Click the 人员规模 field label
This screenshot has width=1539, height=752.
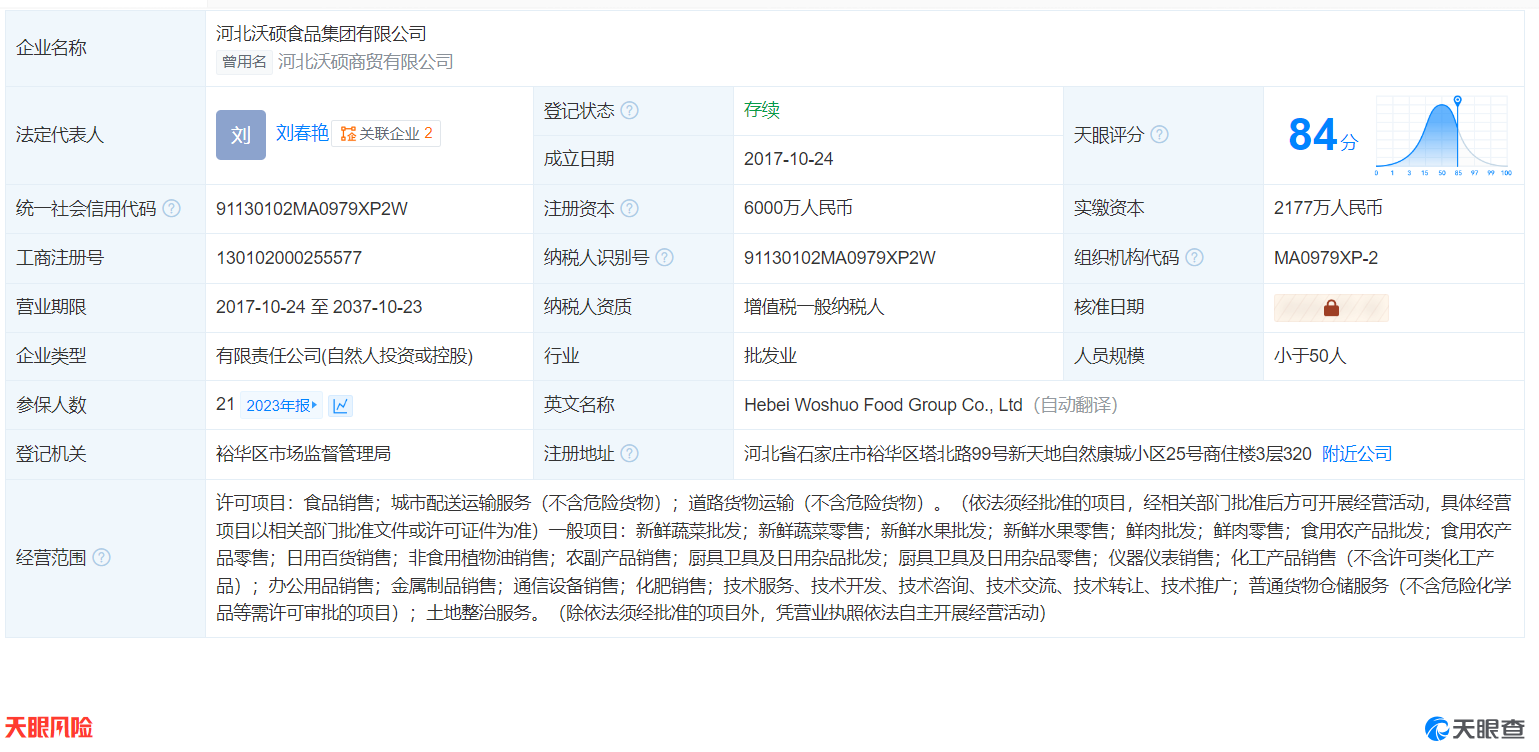[1109, 356]
